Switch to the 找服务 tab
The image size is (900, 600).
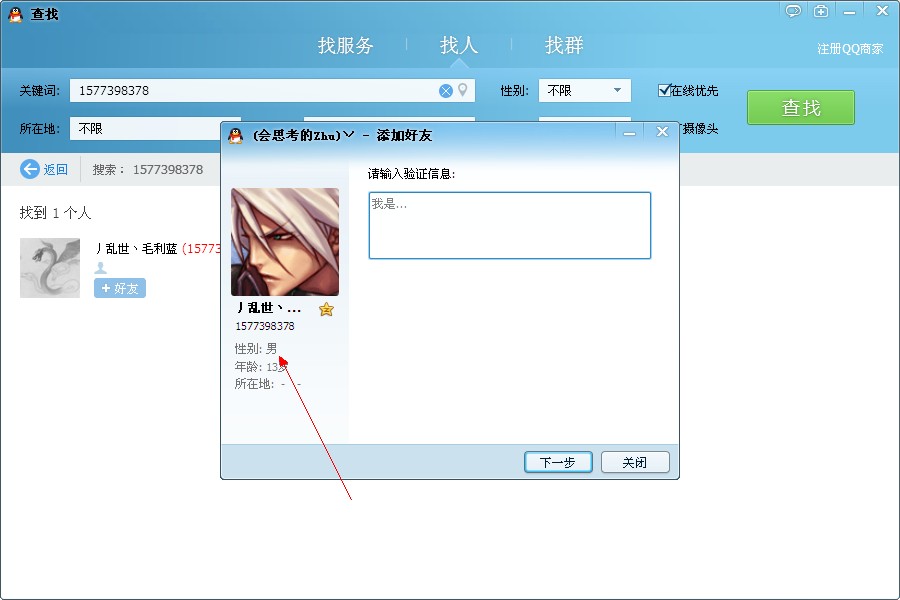tap(346, 46)
